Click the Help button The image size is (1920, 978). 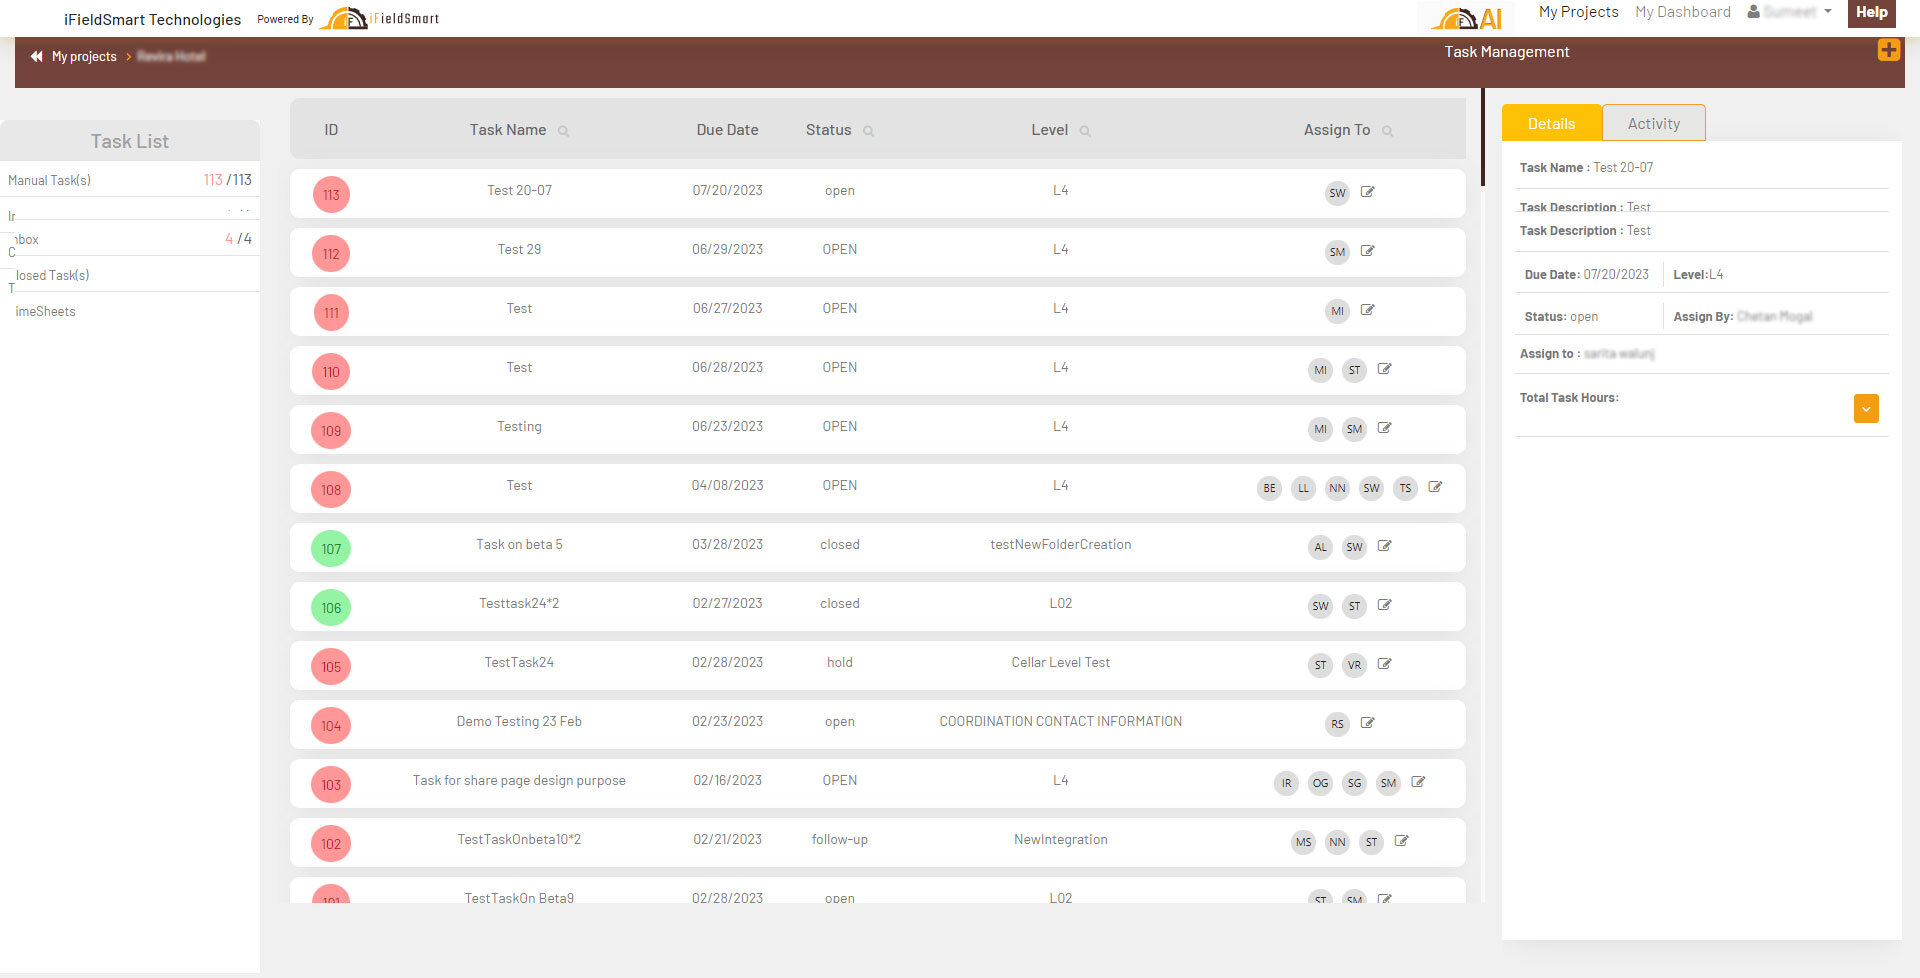[x=1871, y=13]
